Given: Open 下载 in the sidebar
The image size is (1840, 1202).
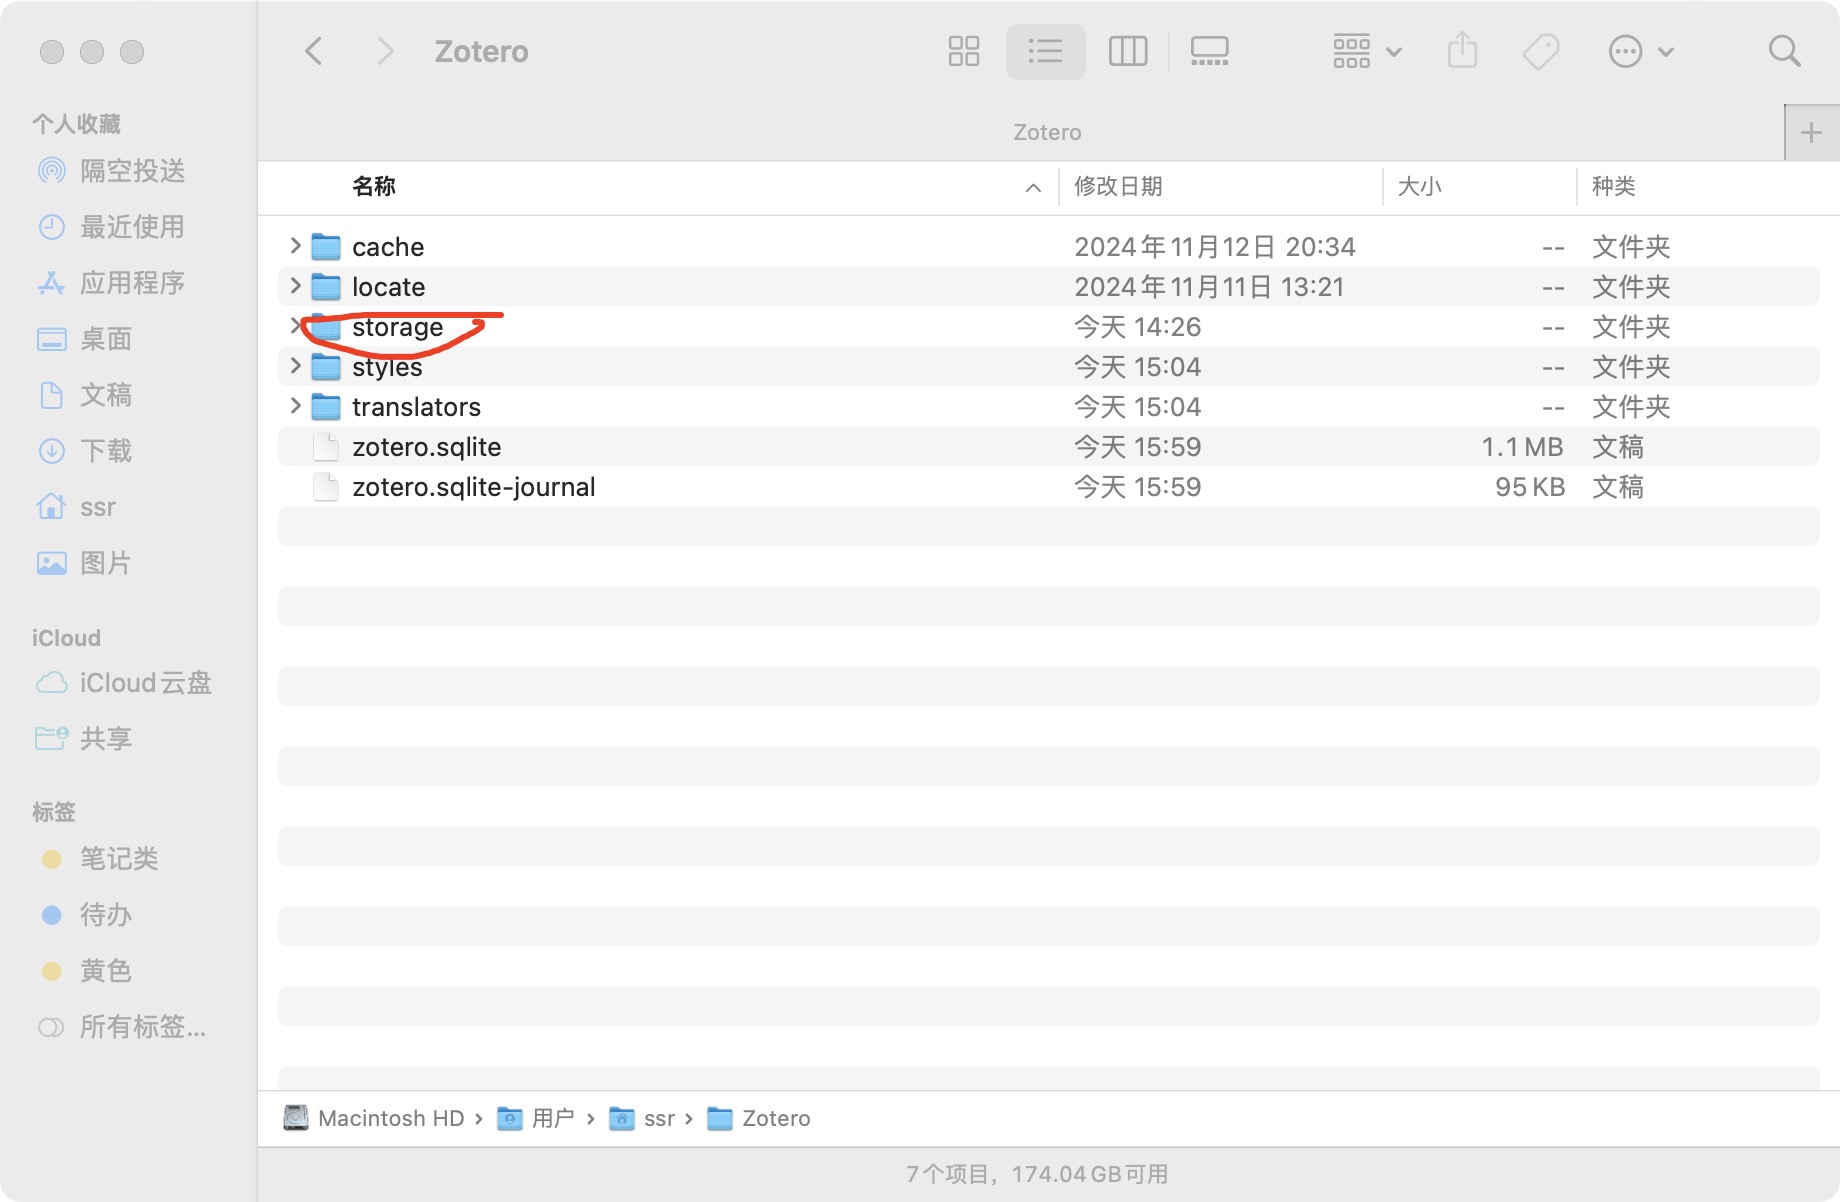Looking at the screenshot, I should pos(86,451).
